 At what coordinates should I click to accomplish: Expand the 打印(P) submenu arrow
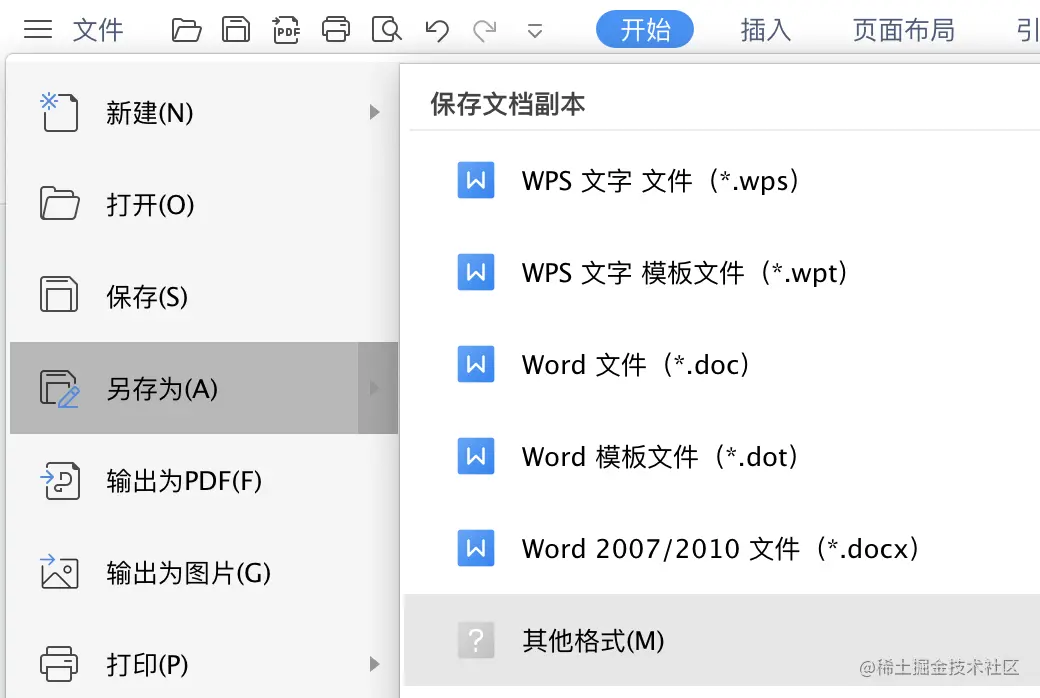pos(374,663)
